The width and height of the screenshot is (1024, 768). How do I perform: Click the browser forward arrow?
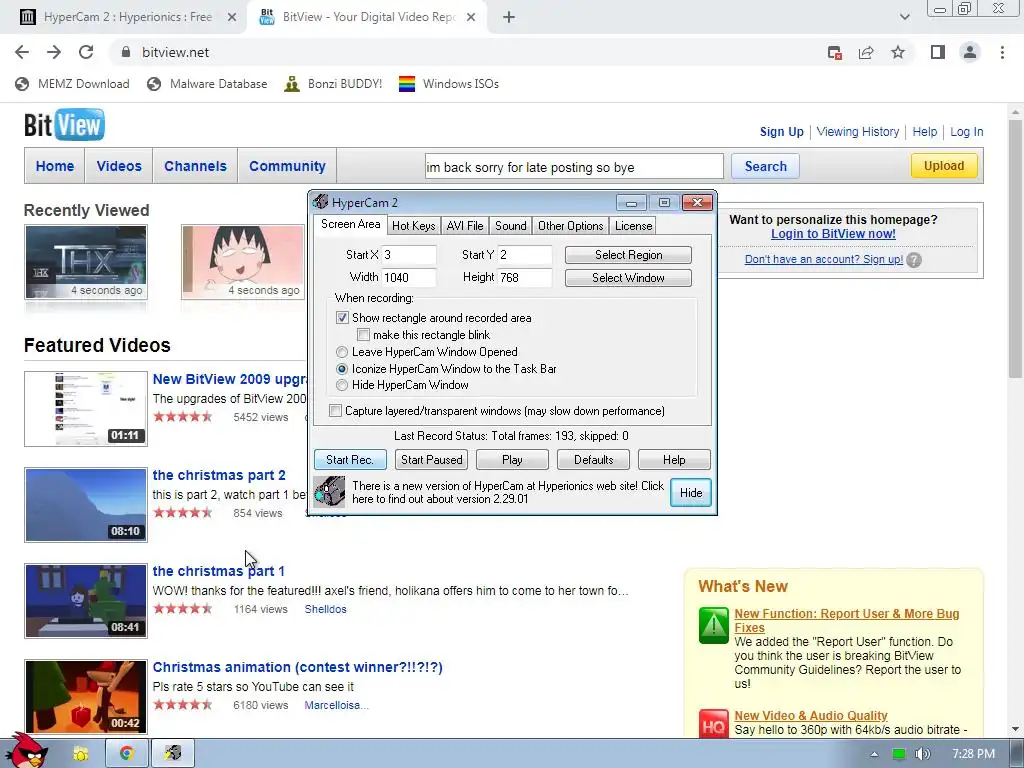54,52
